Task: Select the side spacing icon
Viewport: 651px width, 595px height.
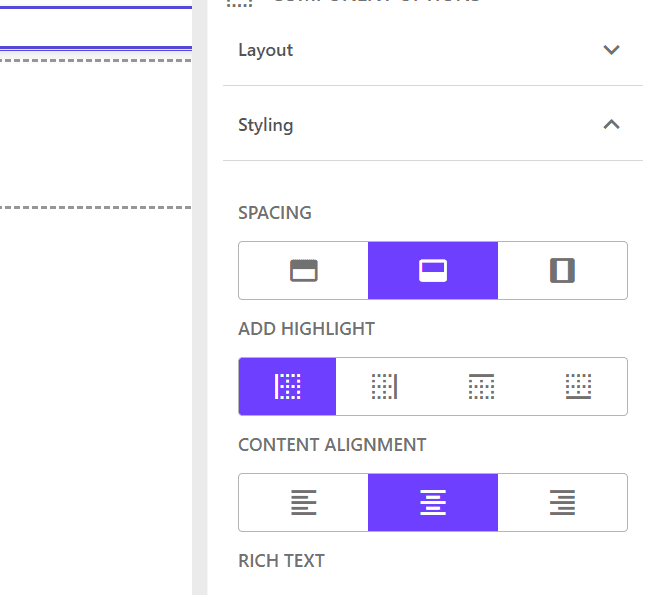Action: point(562,270)
